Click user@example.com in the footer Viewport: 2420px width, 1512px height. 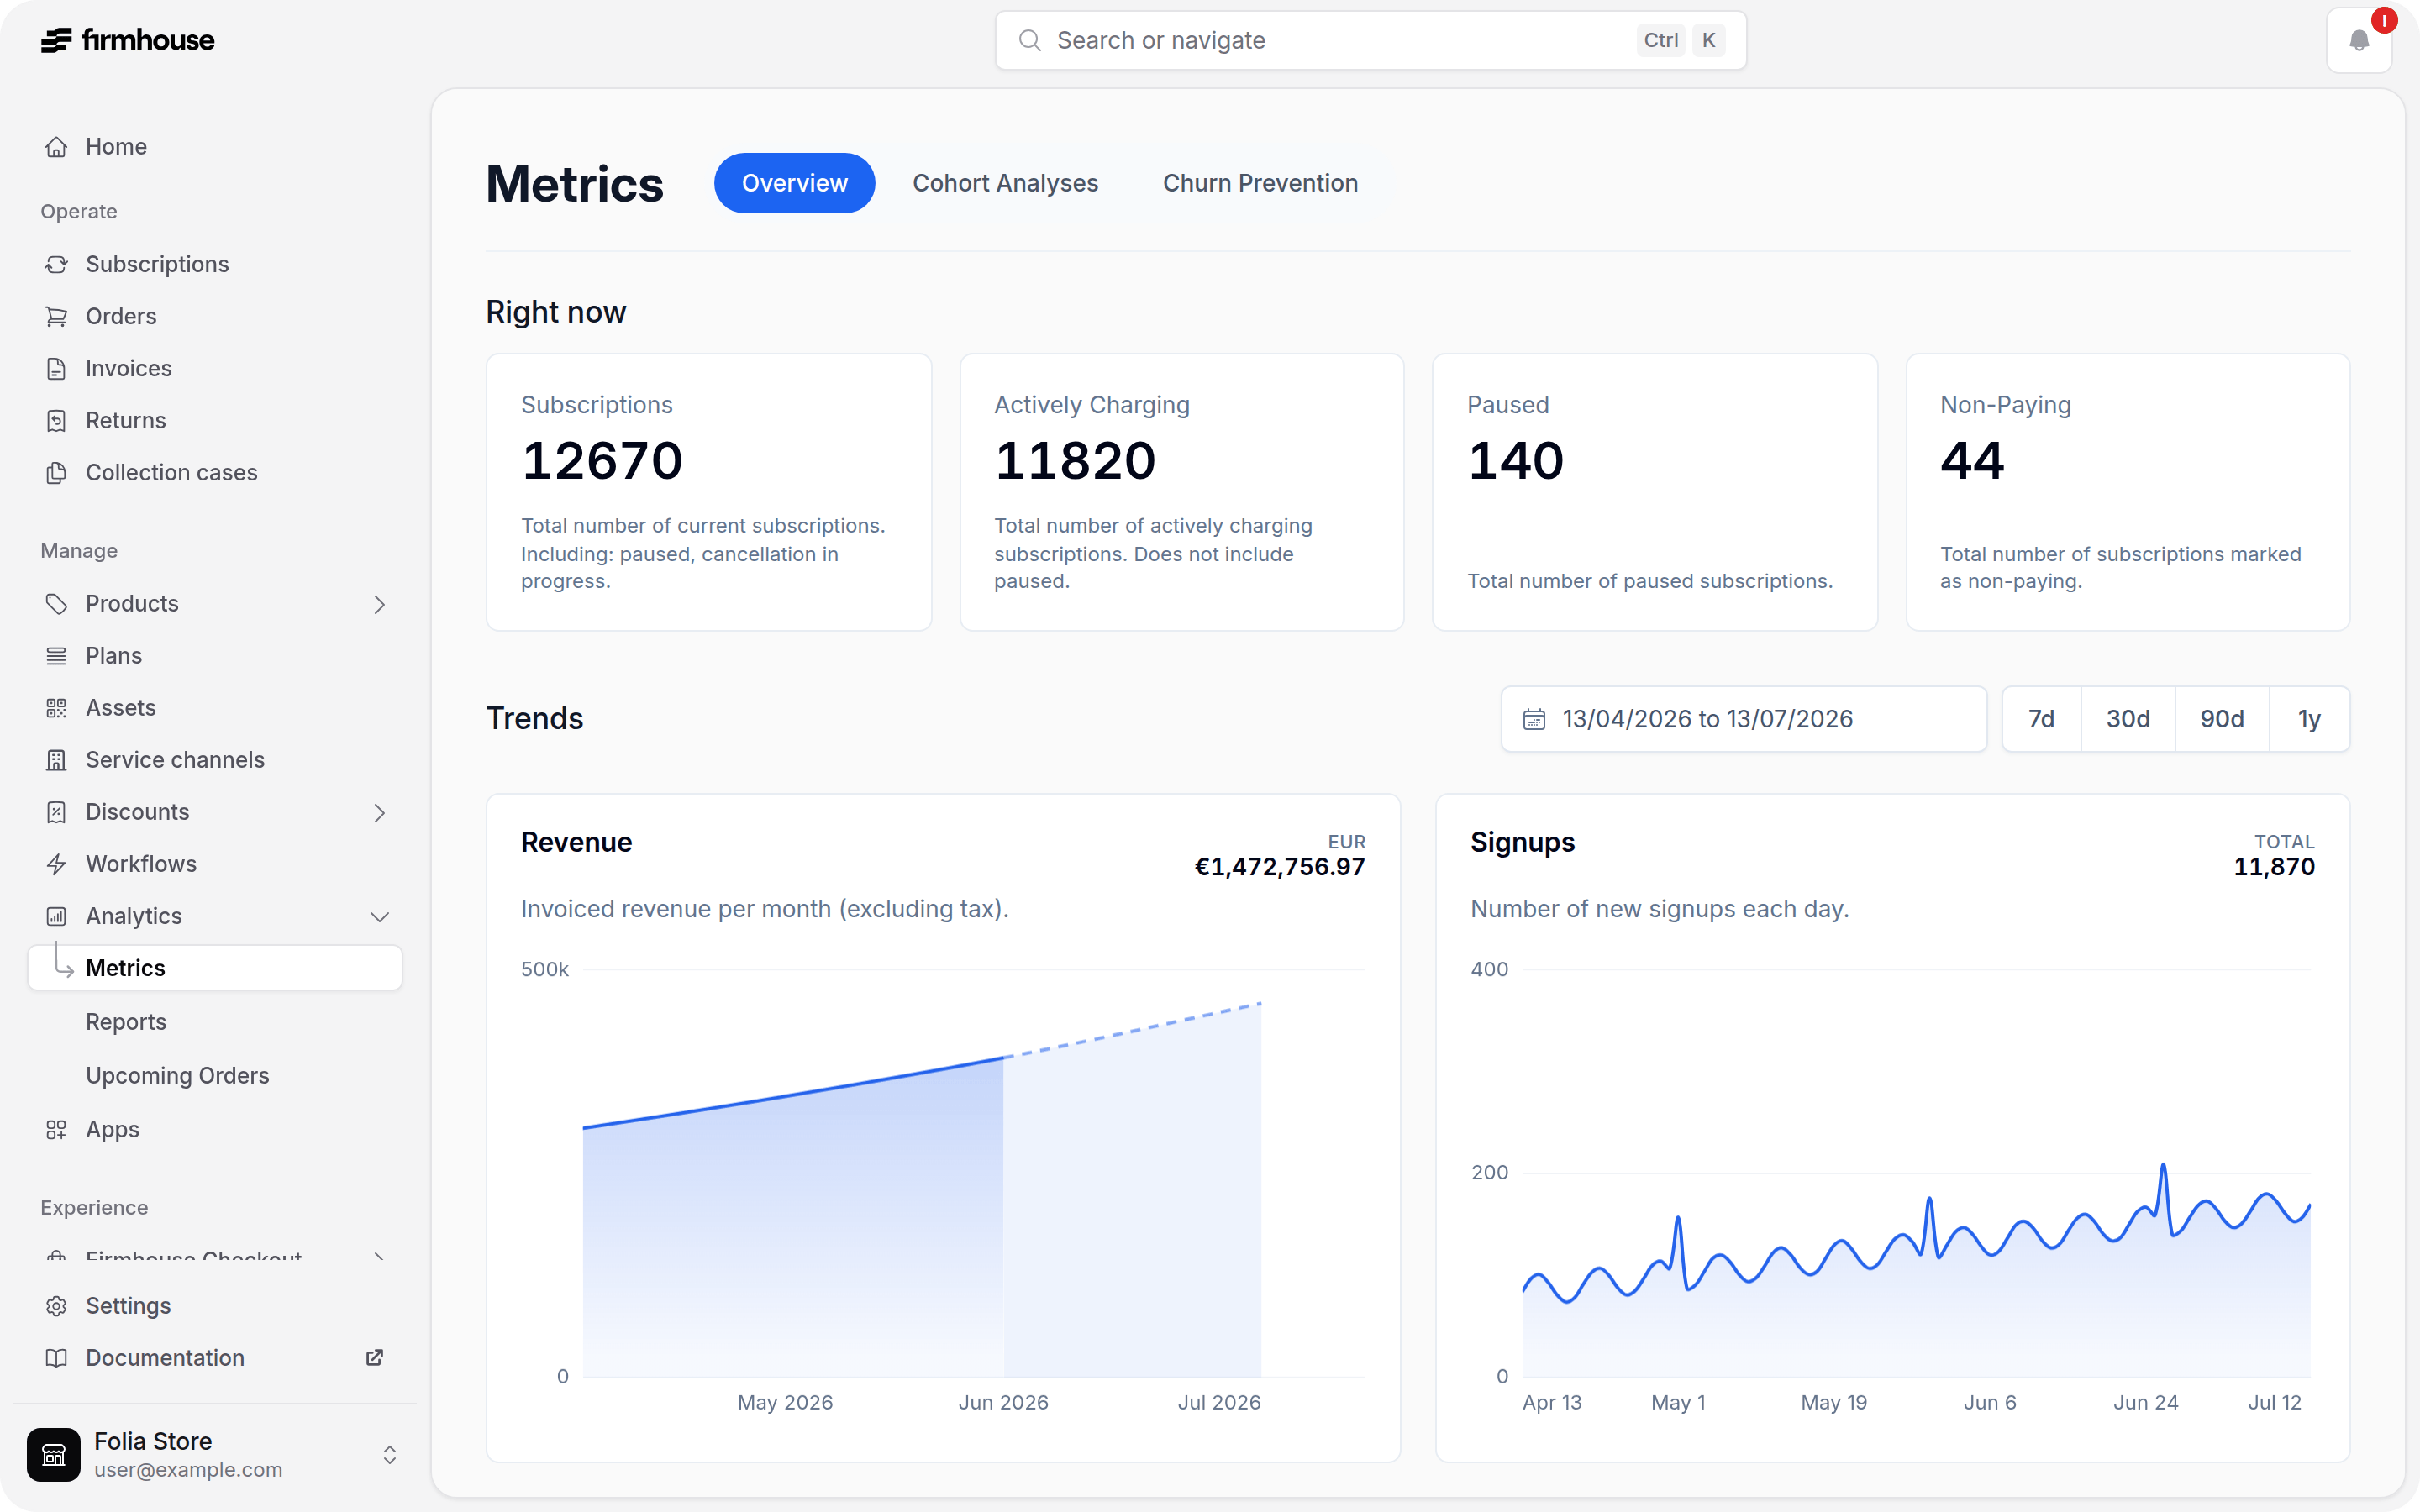(188, 1470)
